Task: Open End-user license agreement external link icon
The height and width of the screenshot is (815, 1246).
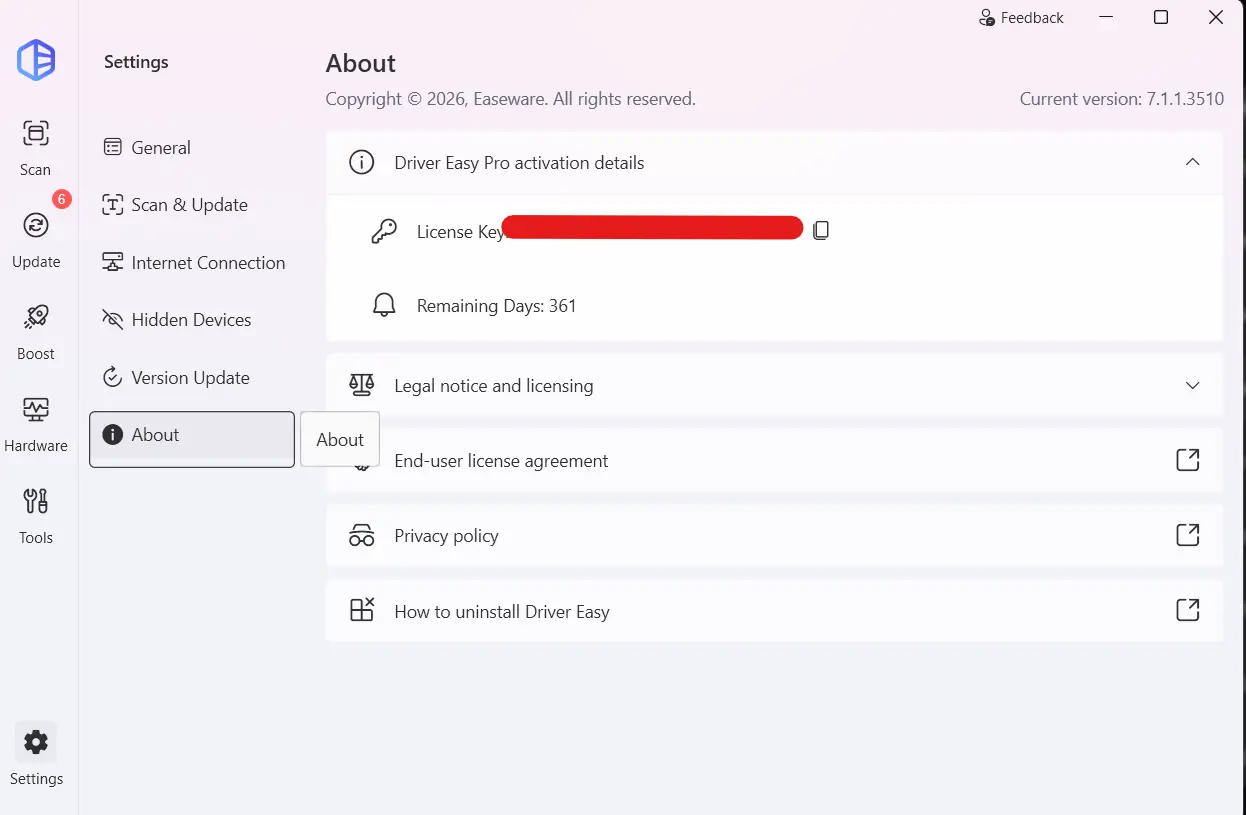Action: [1187, 460]
